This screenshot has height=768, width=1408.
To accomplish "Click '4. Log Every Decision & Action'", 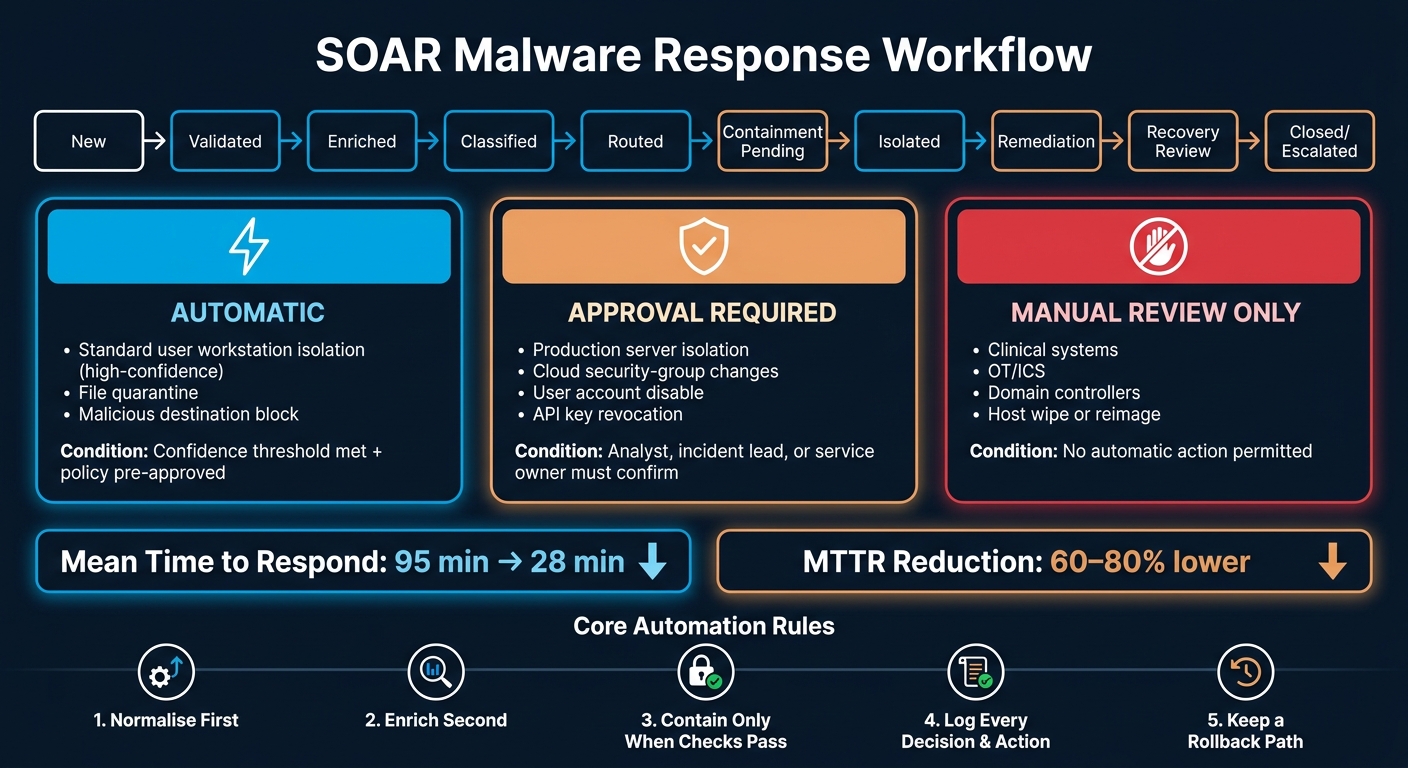I will [975, 731].
